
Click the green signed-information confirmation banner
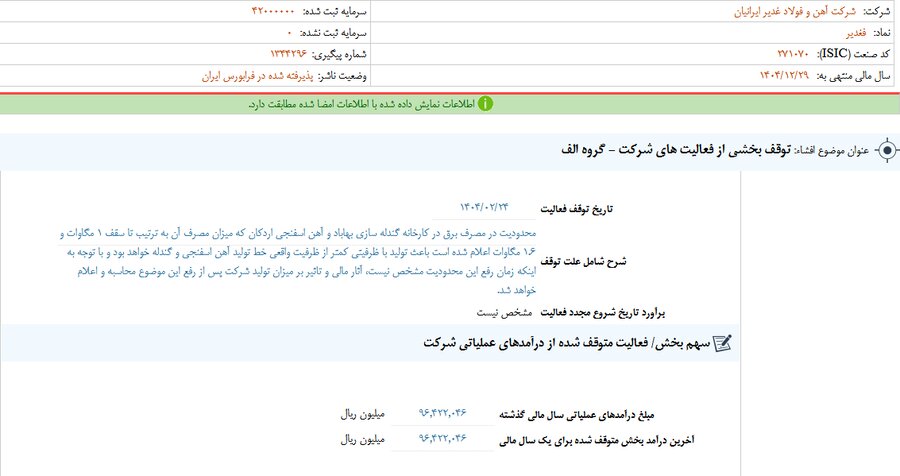[450, 104]
